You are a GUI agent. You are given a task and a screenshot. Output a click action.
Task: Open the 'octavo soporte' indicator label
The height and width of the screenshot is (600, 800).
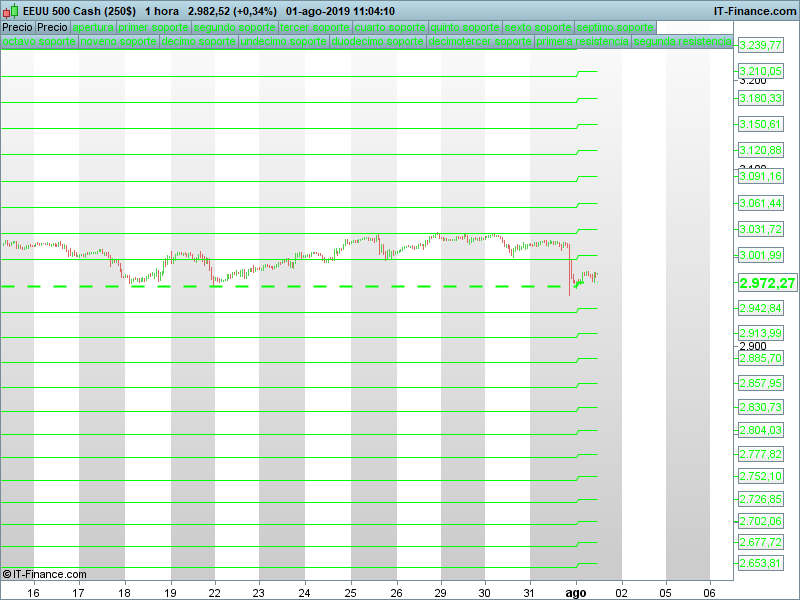tap(39, 41)
